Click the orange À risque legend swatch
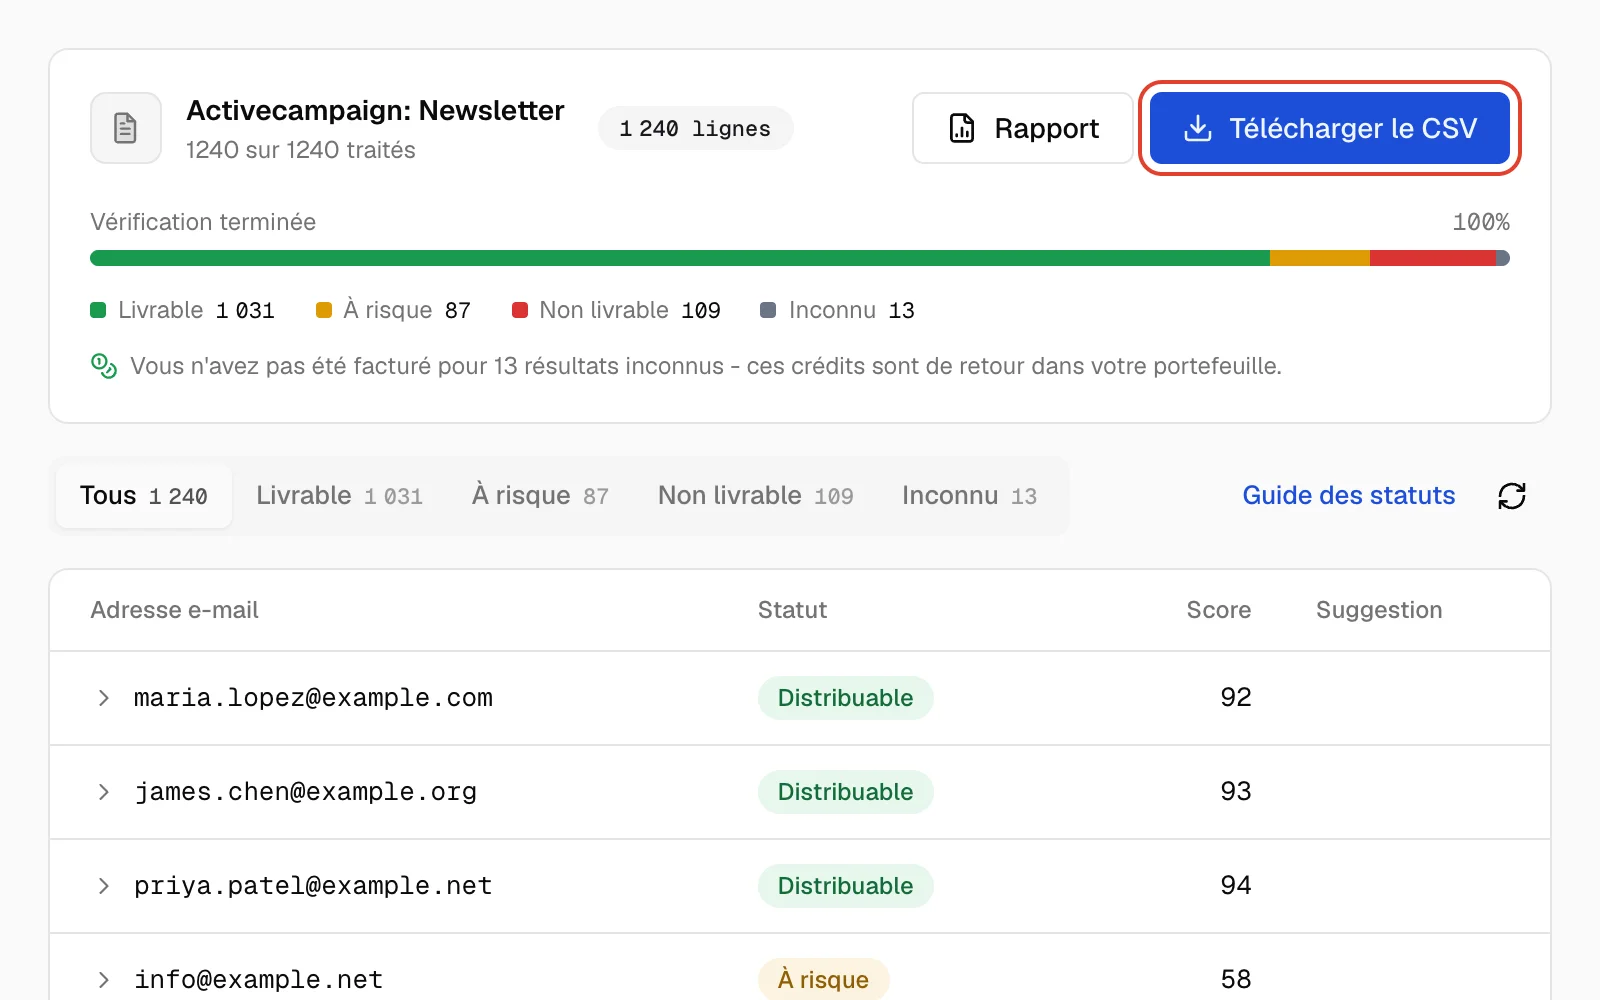Viewport: 1600px width, 1000px height. (x=324, y=310)
